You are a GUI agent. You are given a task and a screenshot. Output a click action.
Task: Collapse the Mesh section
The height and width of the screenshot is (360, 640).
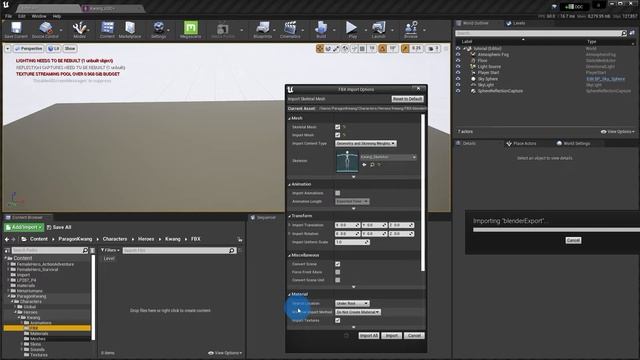point(289,118)
